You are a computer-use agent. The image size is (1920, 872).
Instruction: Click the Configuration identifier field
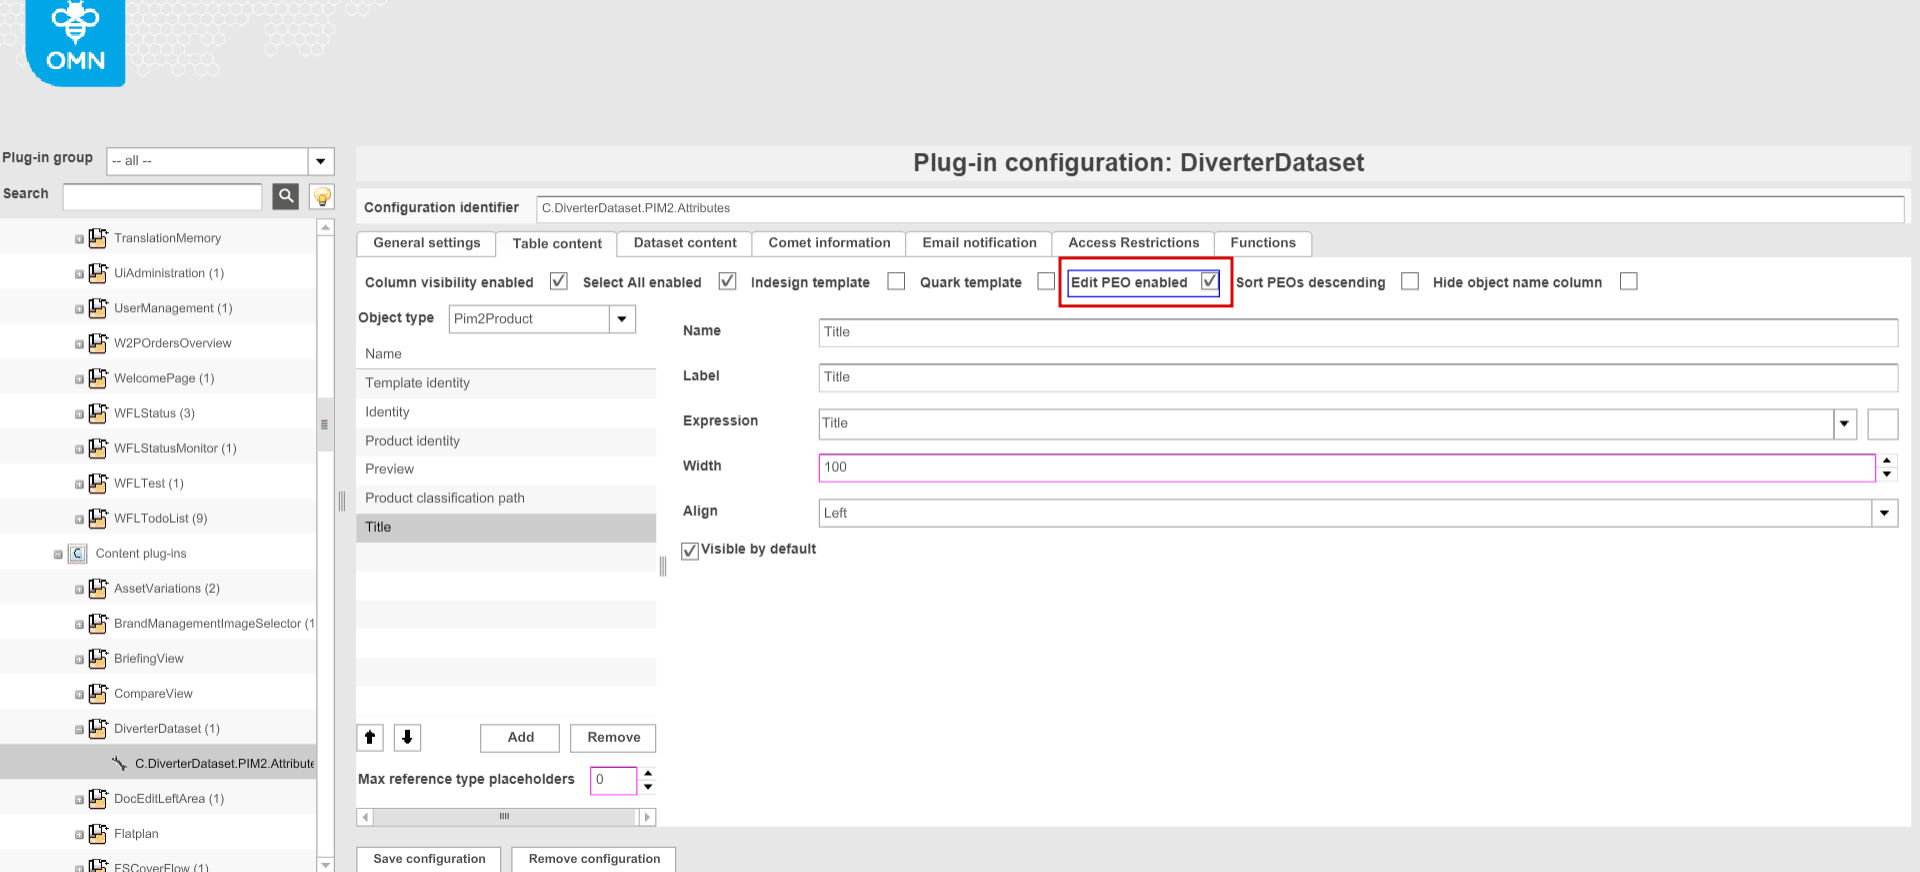1219,208
